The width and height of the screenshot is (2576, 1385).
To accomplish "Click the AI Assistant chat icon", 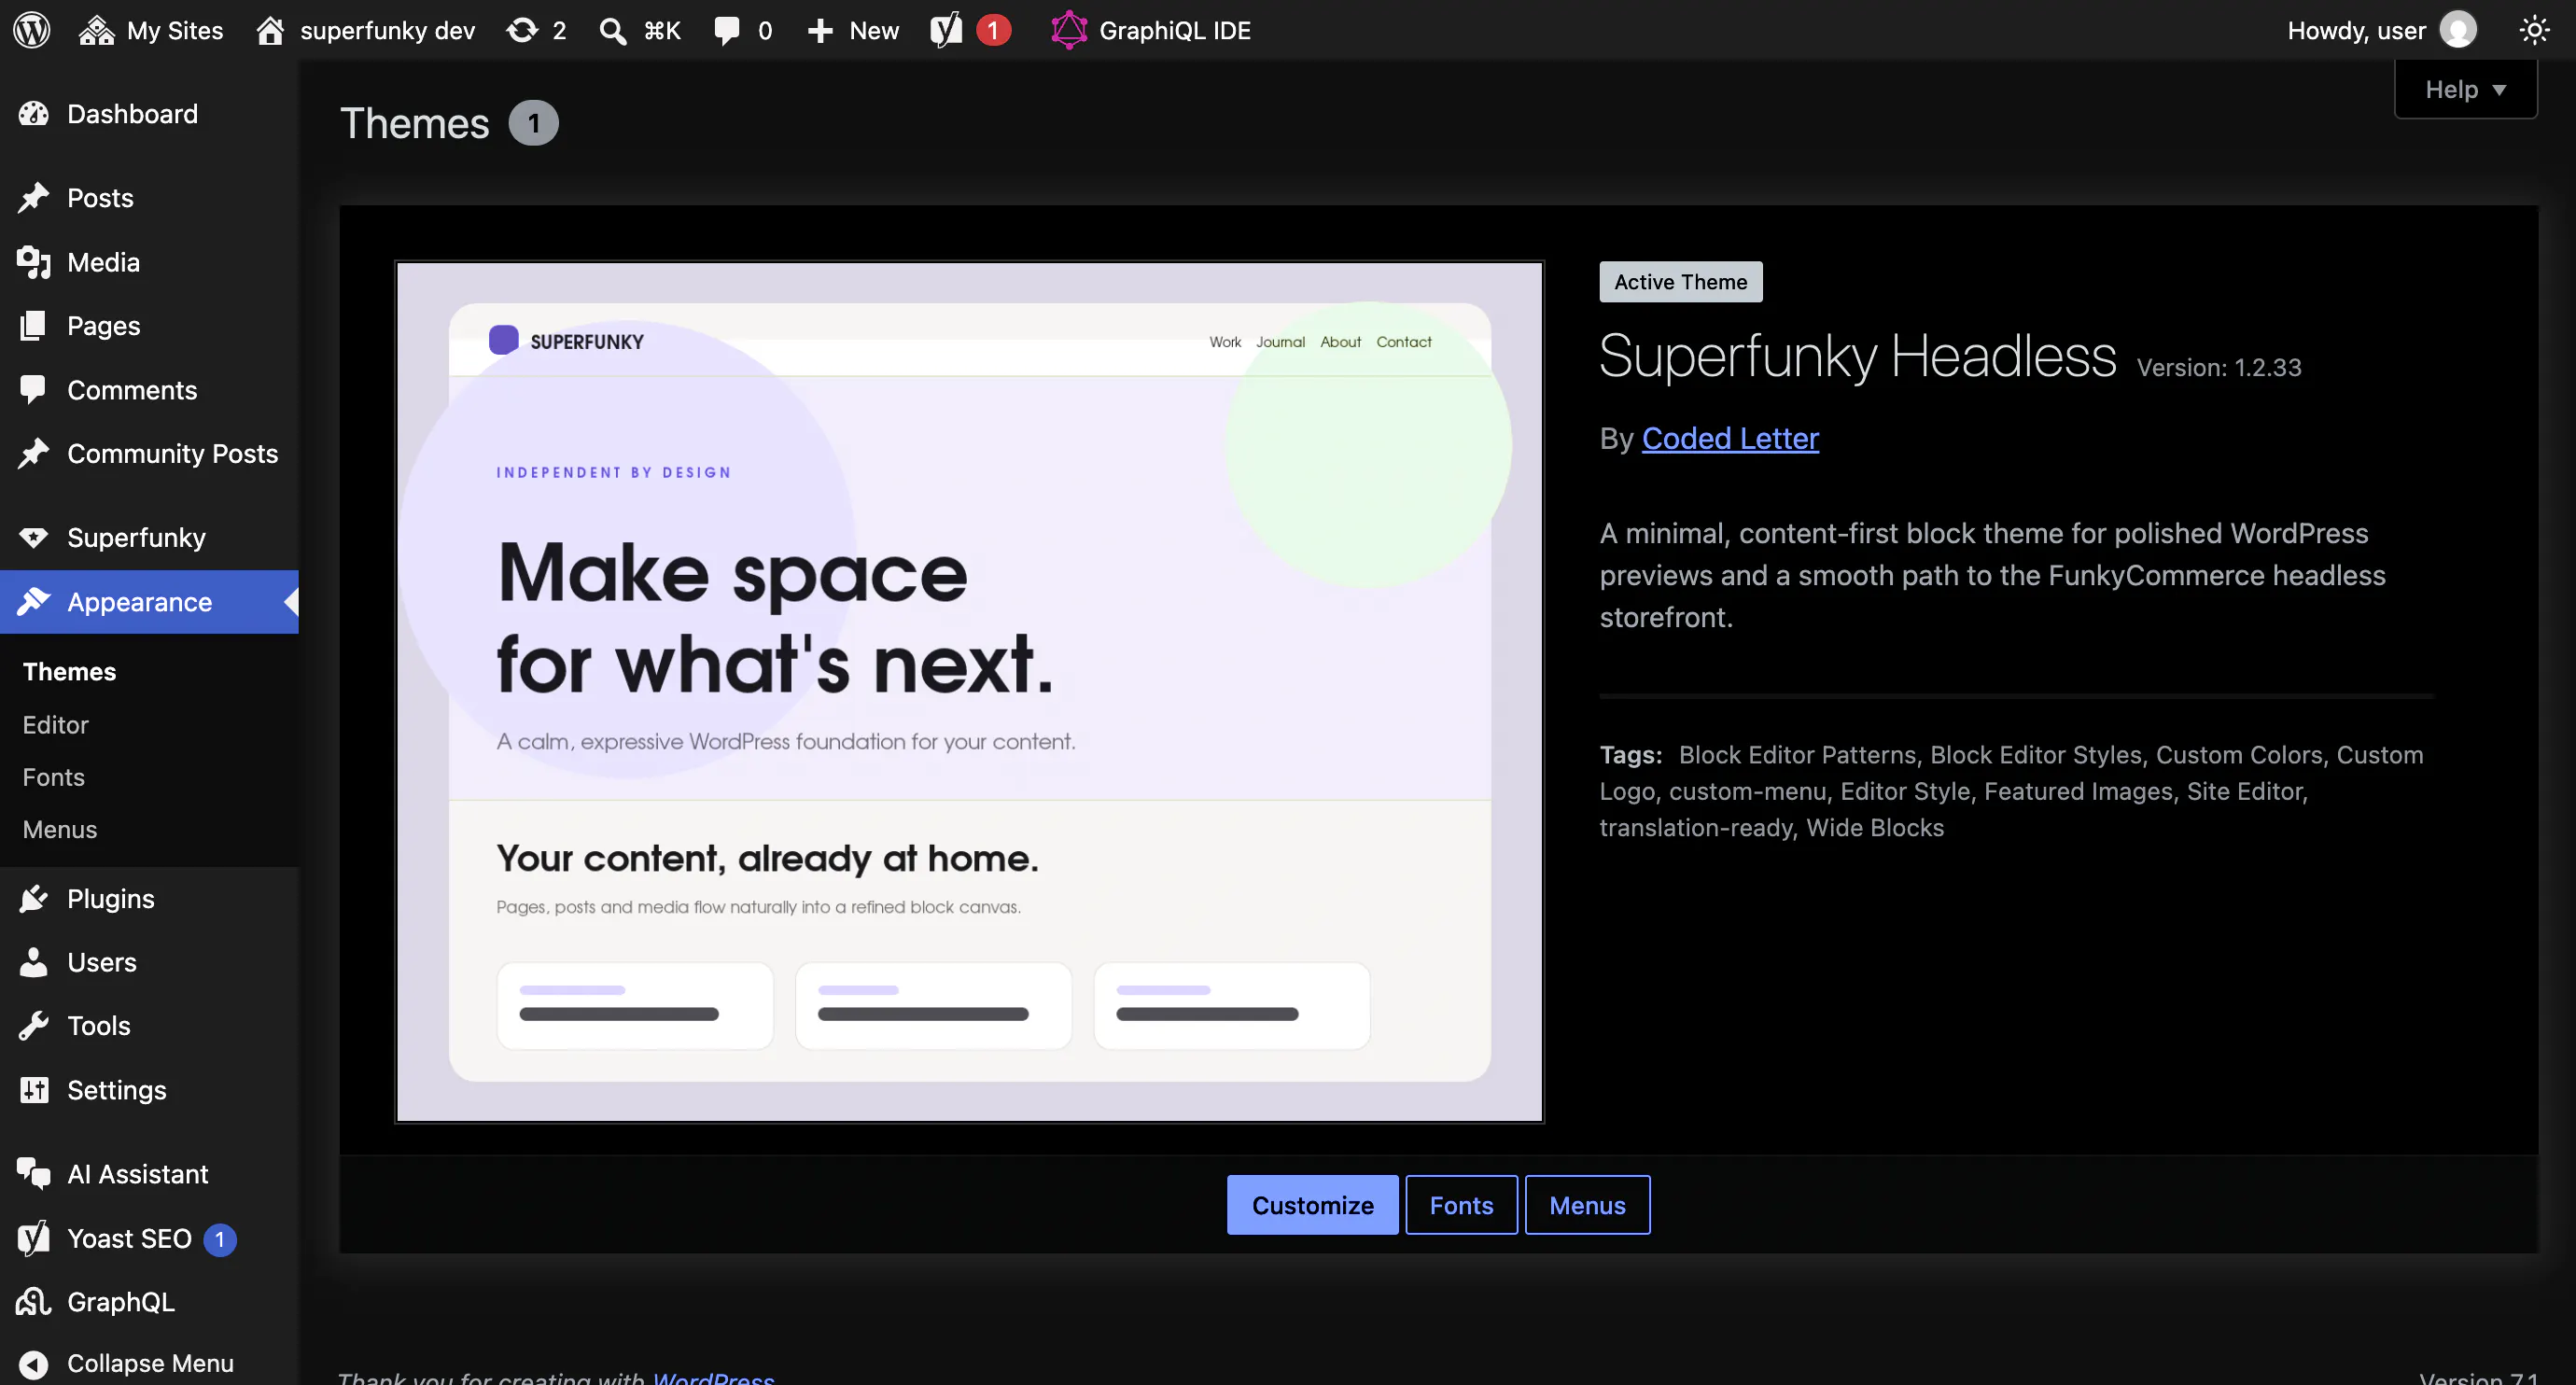I will click(x=34, y=1174).
